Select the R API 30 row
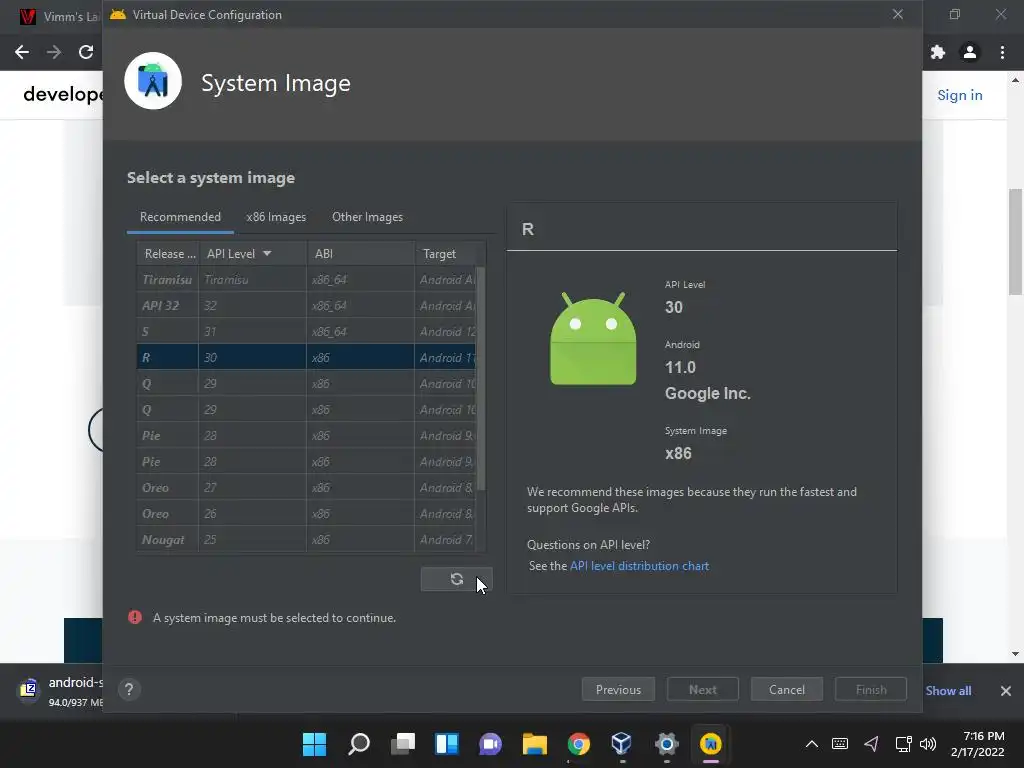This screenshot has width=1024, height=768. click(x=306, y=358)
